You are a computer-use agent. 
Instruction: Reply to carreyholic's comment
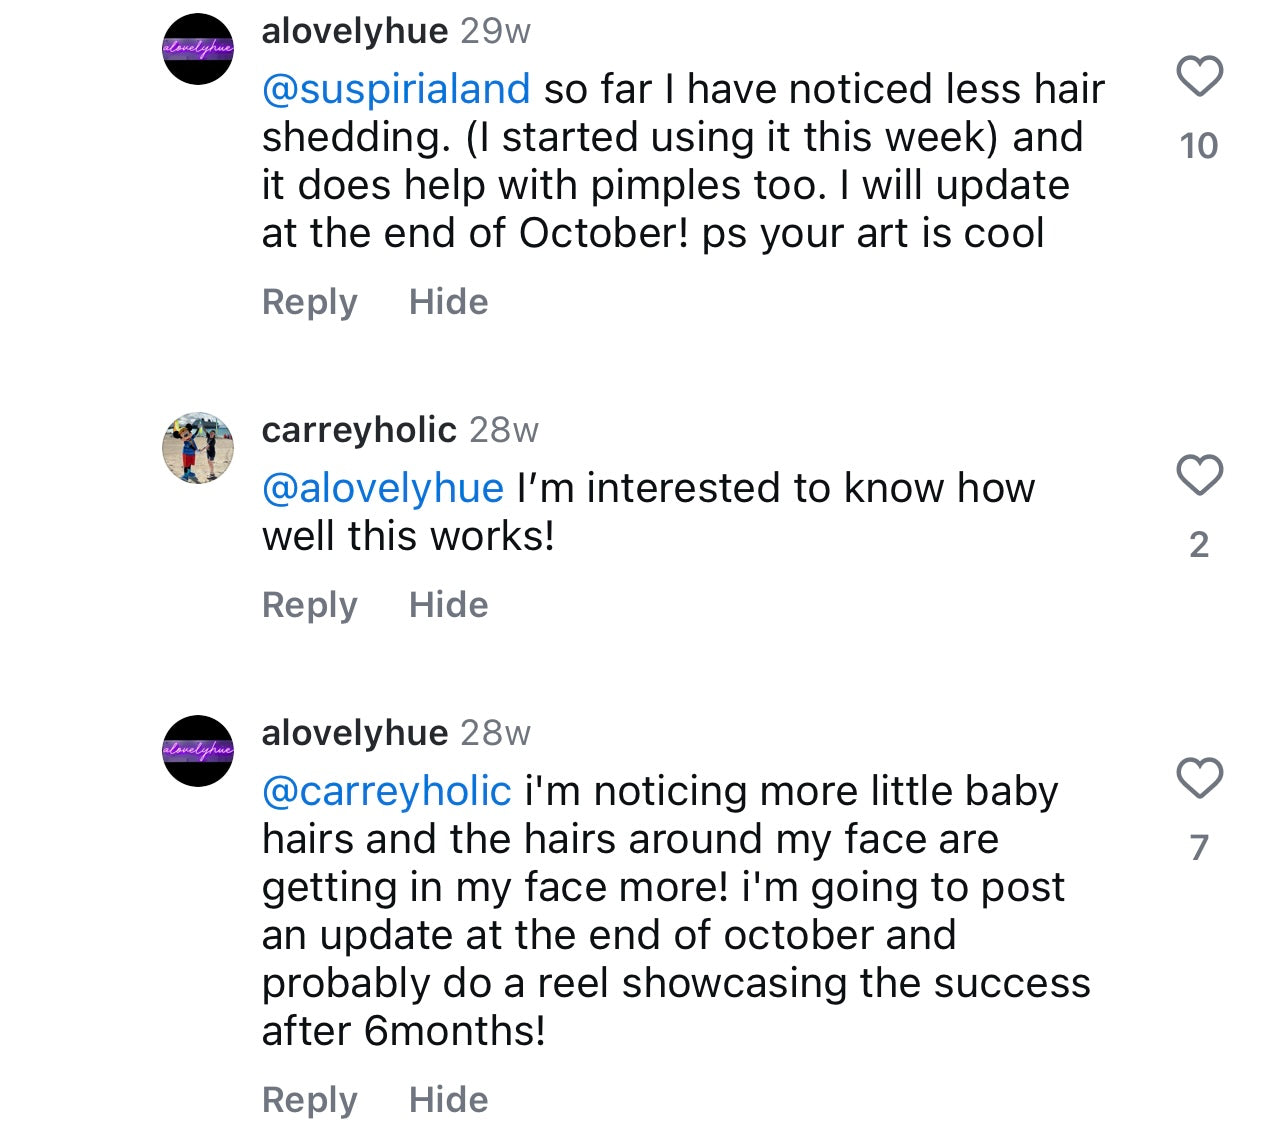(x=309, y=605)
